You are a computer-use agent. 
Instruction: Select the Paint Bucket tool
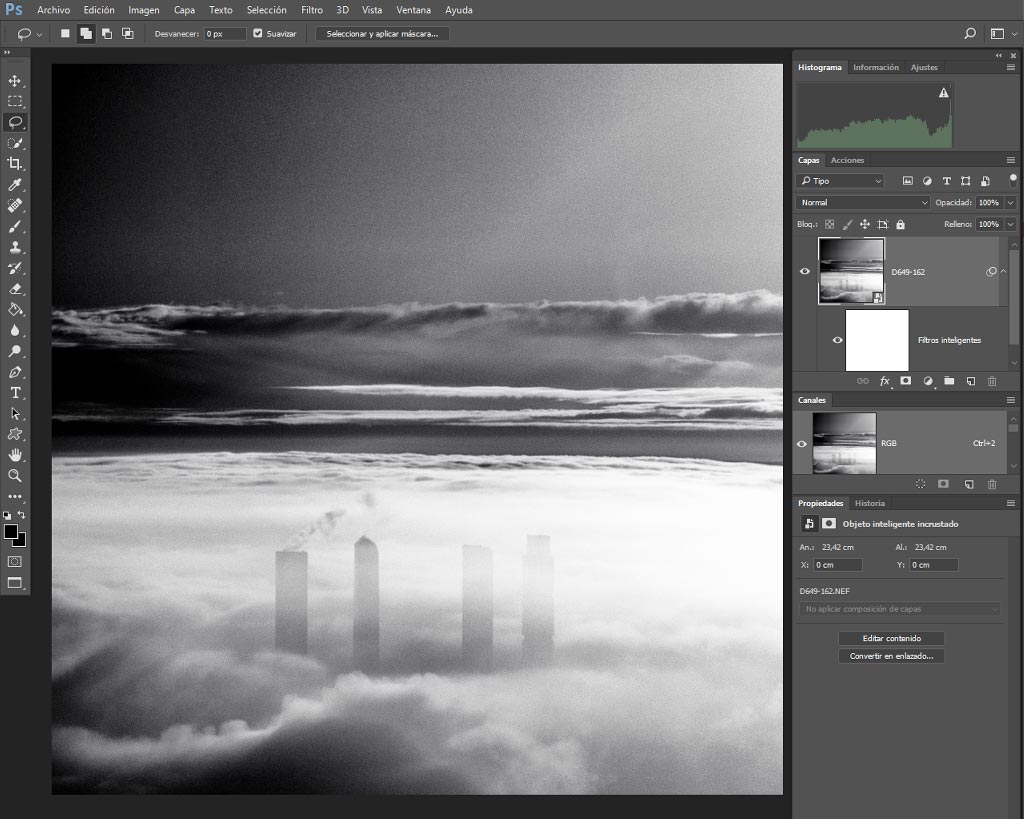[14, 310]
